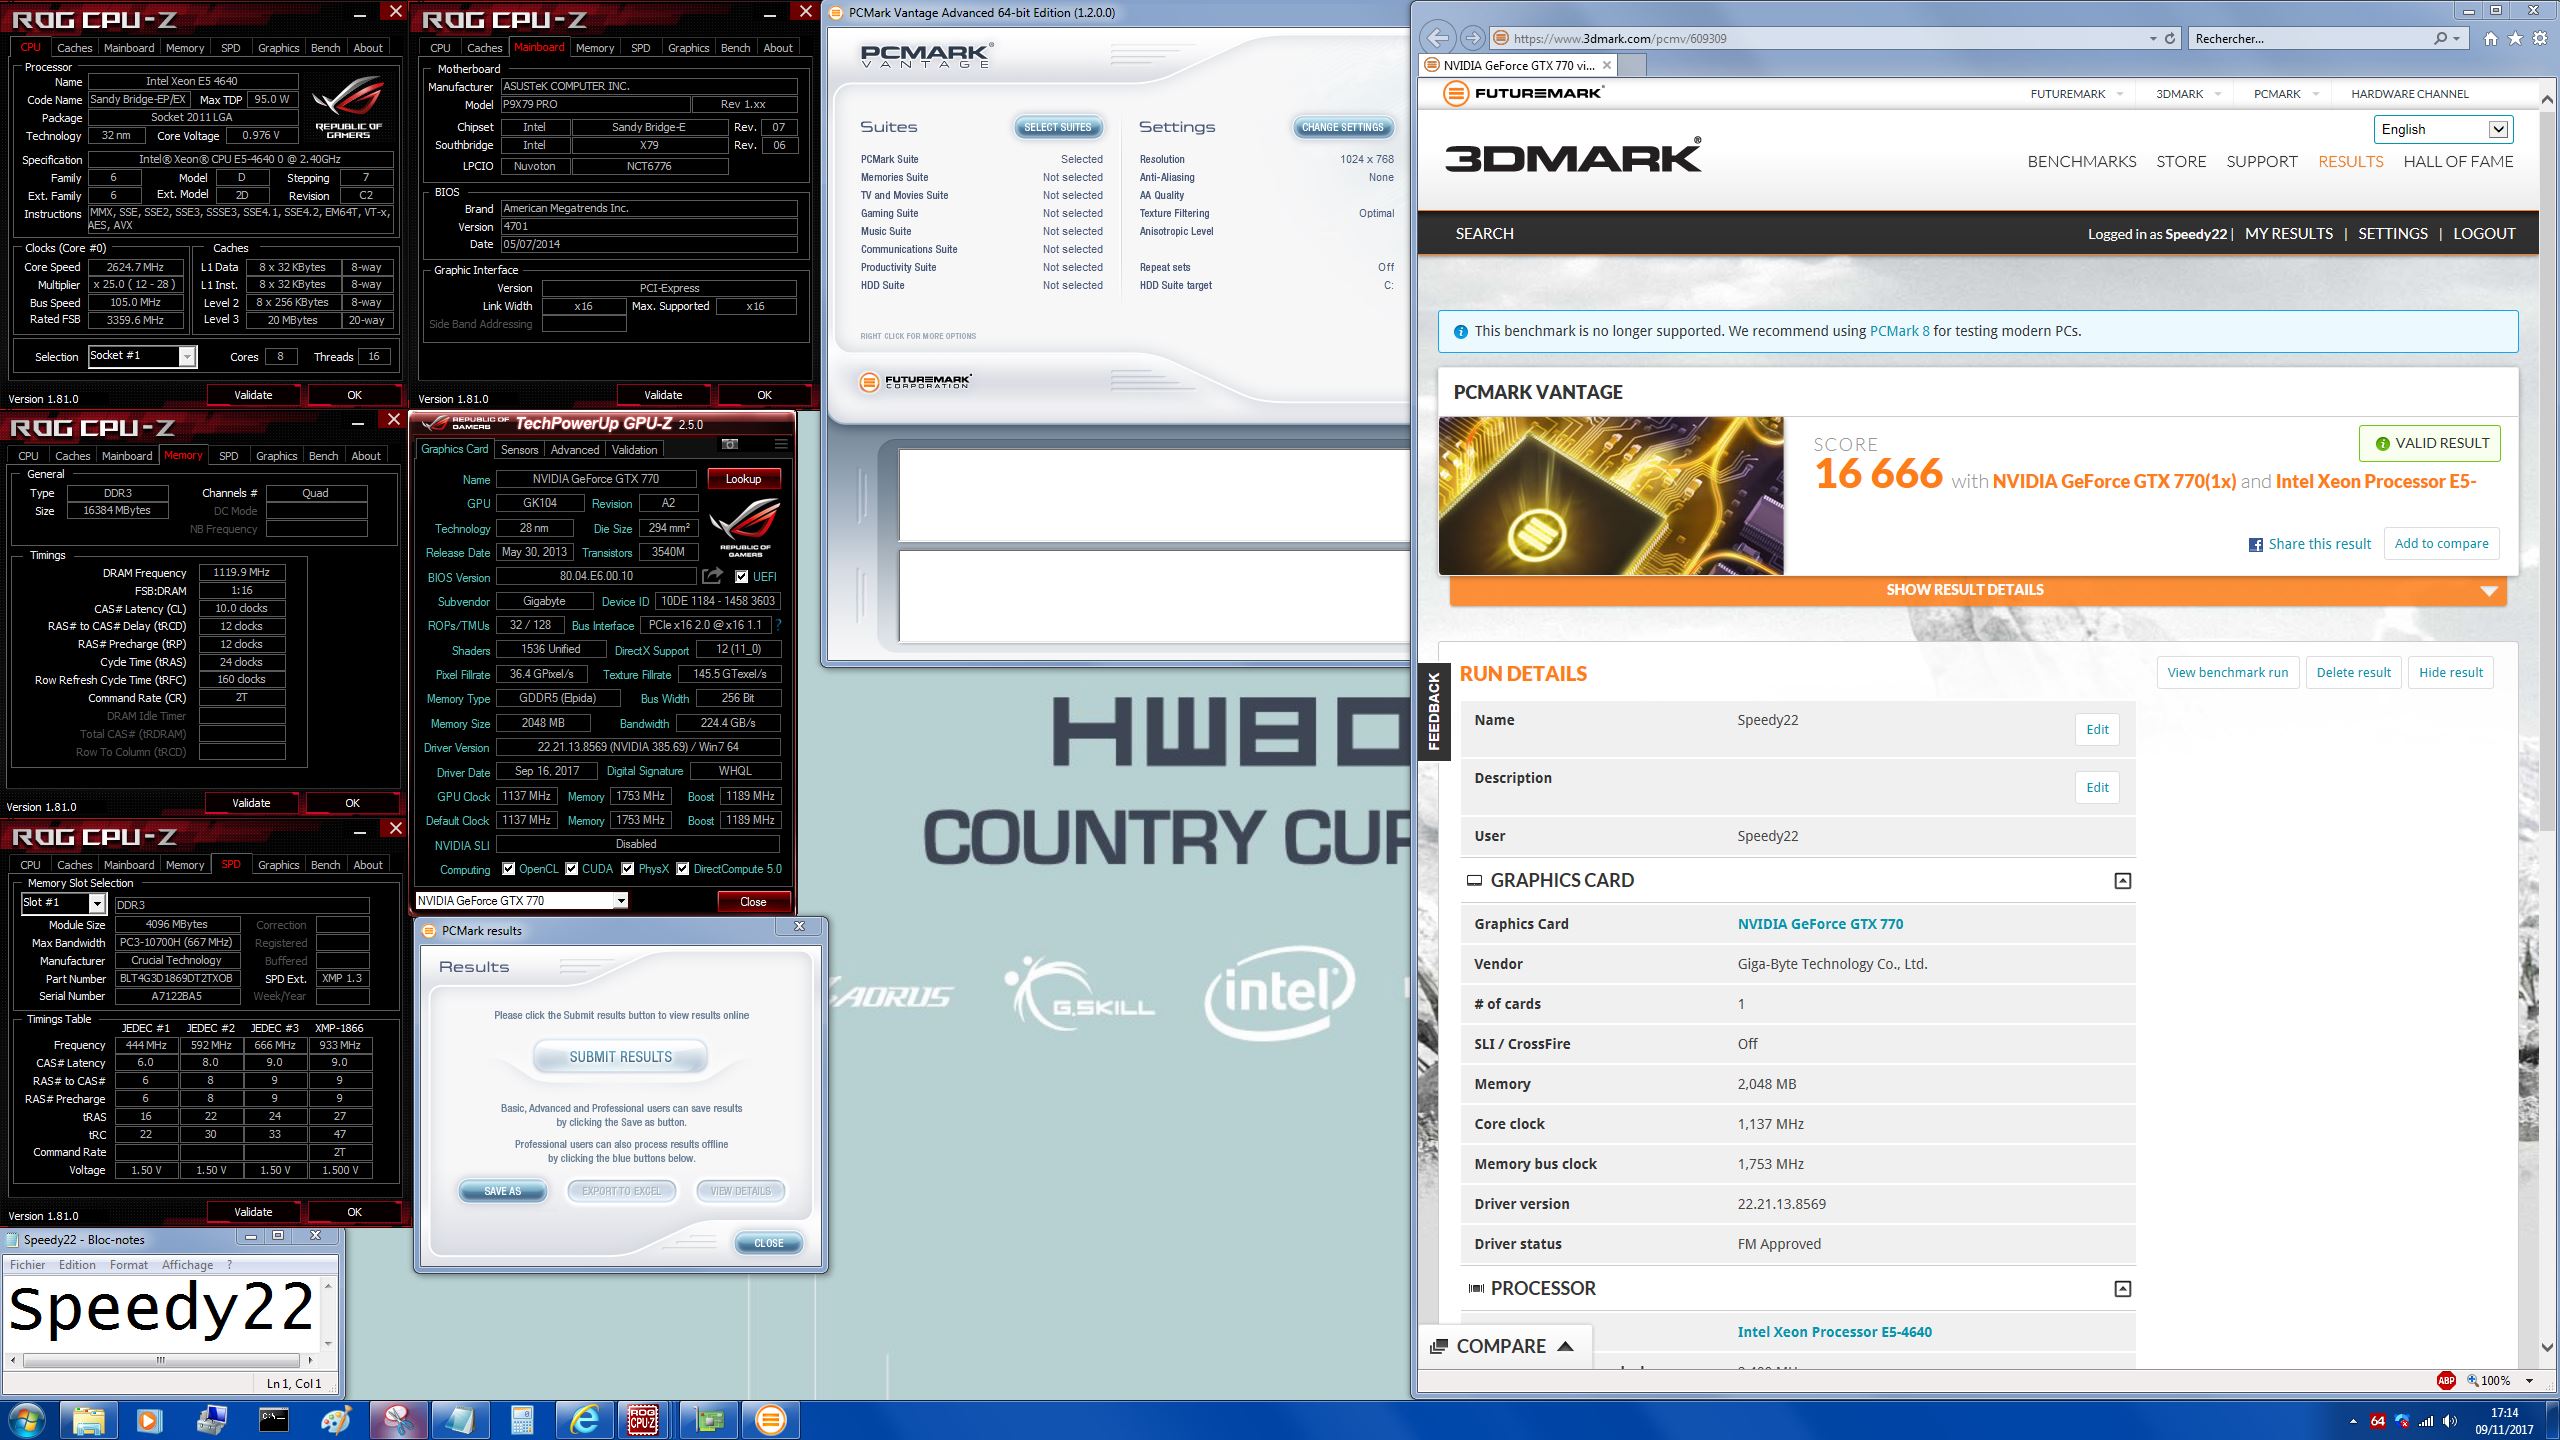Open browser favorites star icon

click(x=2515, y=38)
